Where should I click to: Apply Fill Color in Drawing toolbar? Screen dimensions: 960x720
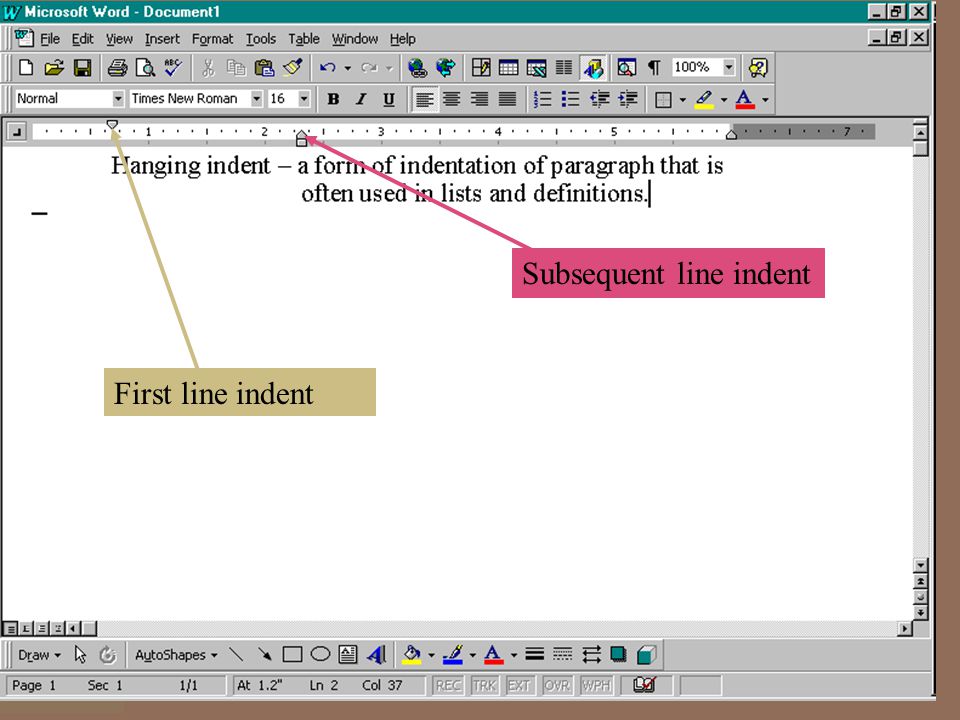point(412,655)
